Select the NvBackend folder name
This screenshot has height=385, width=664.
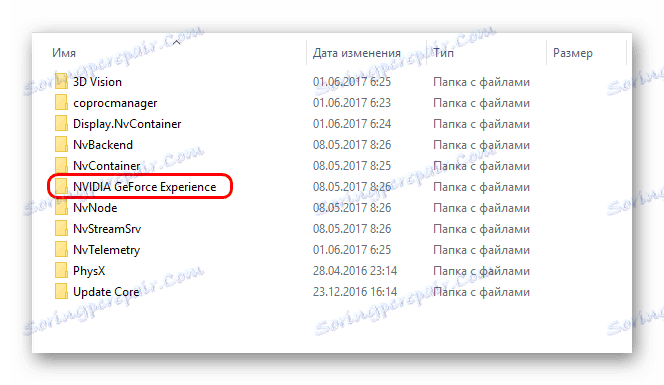pyautogui.click(x=103, y=145)
